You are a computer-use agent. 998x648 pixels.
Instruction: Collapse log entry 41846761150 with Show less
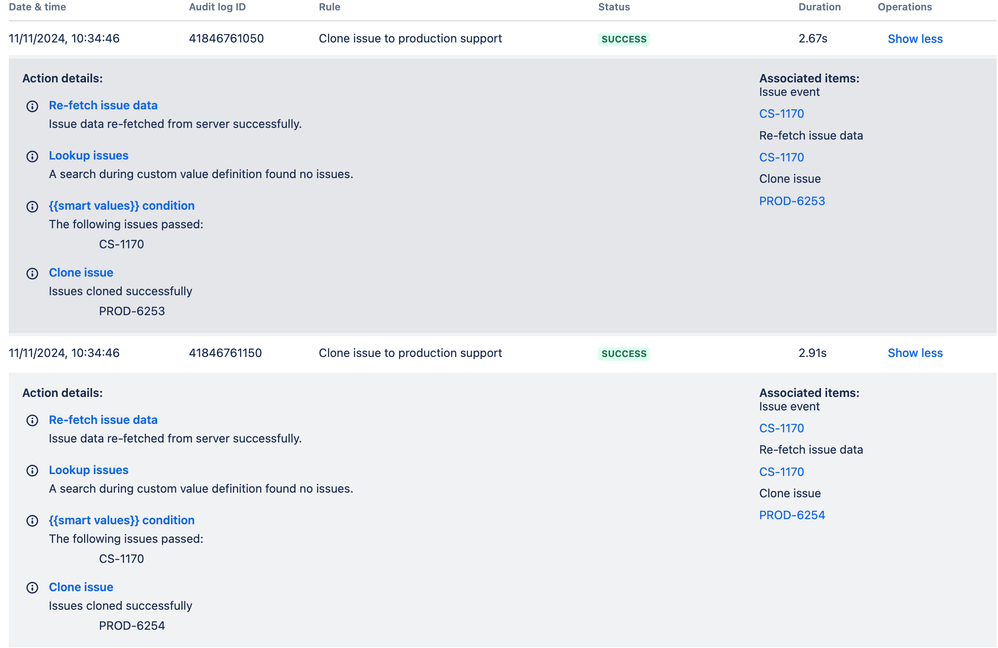click(x=915, y=353)
